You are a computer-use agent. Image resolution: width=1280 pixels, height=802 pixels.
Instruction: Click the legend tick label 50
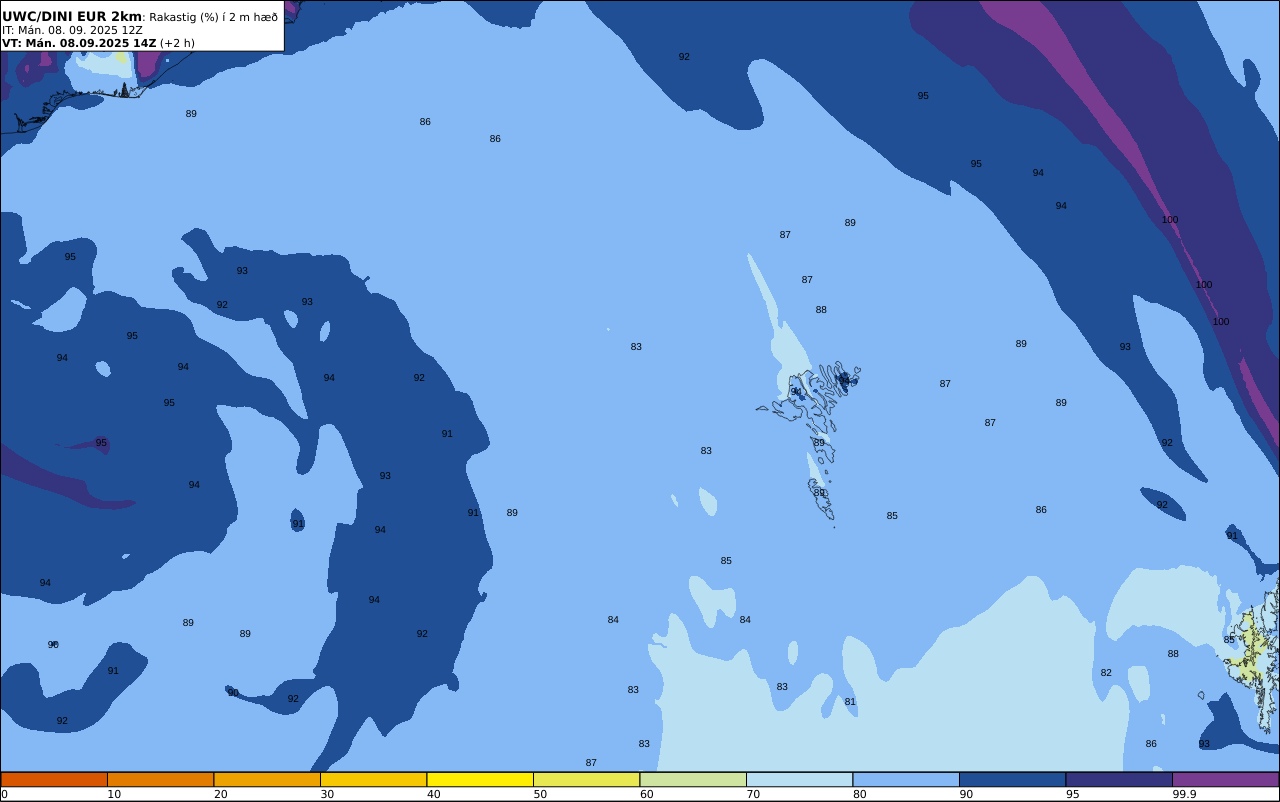pos(540,794)
